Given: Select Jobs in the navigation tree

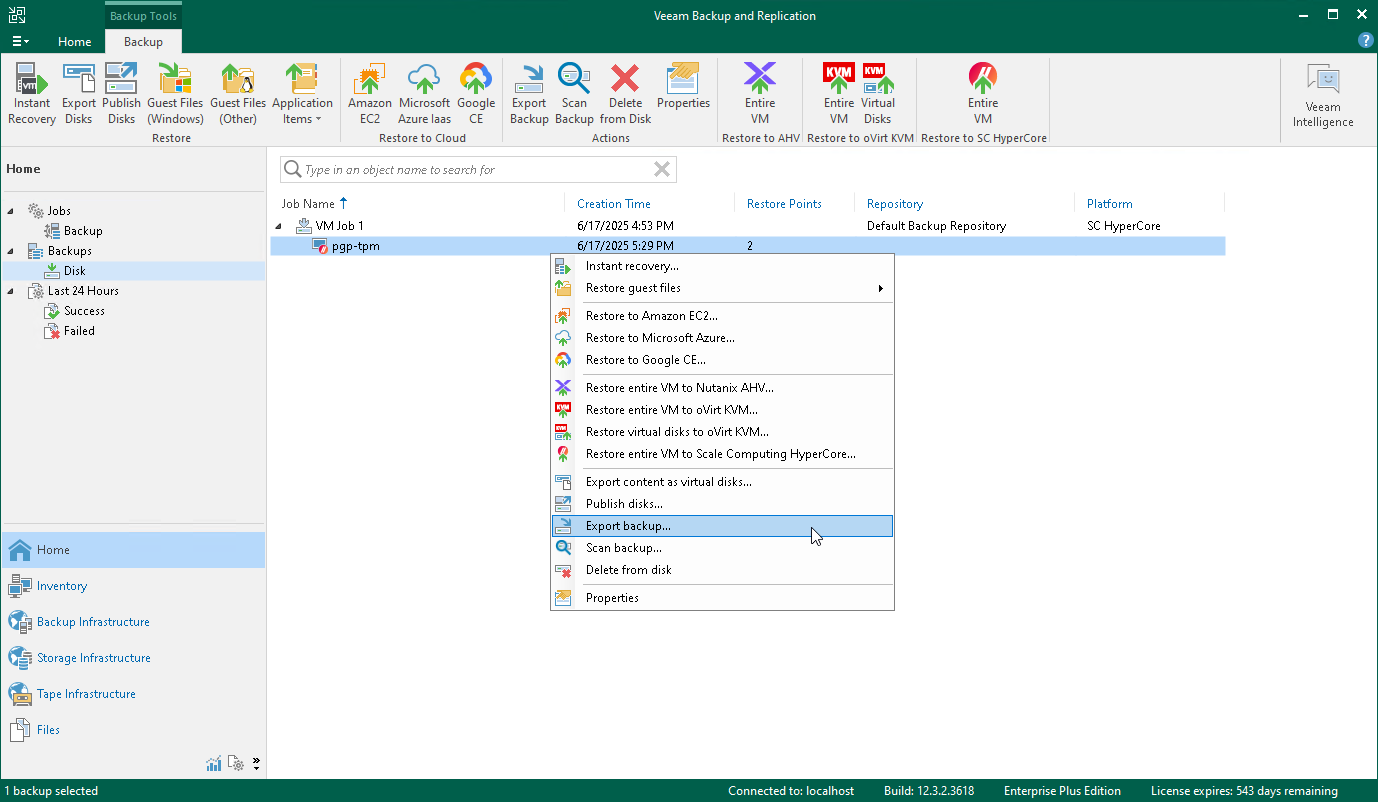Looking at the screenshot, I should pyautogui.click(x=59, y=211).
